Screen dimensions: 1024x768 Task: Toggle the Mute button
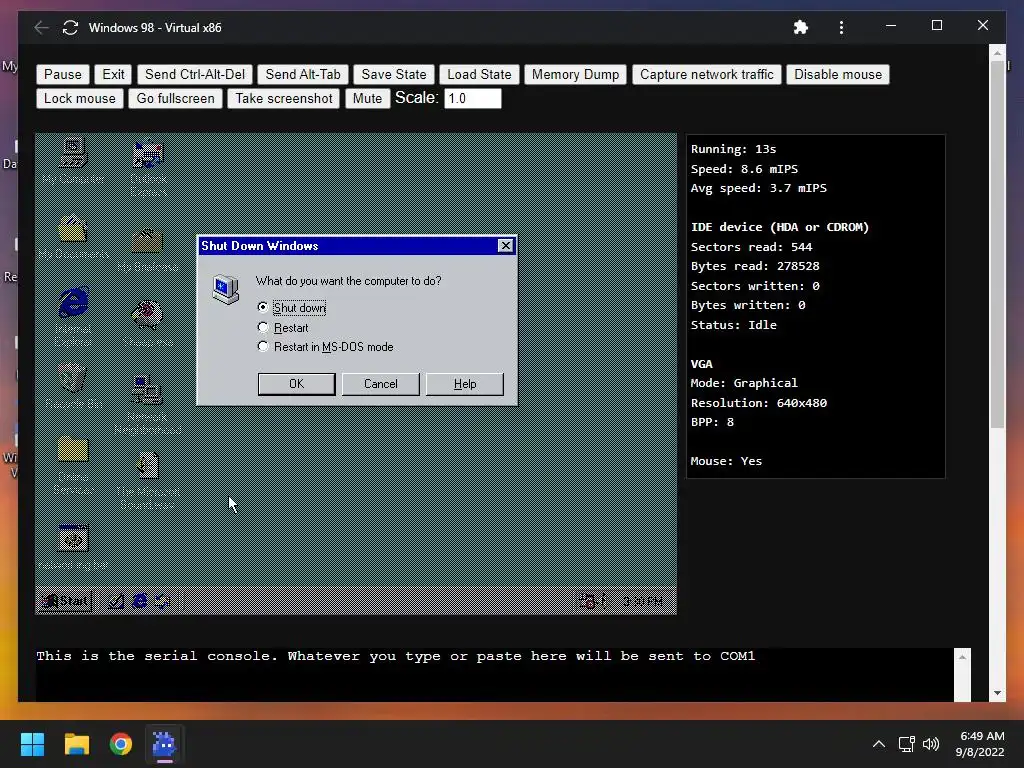(367, 99)
